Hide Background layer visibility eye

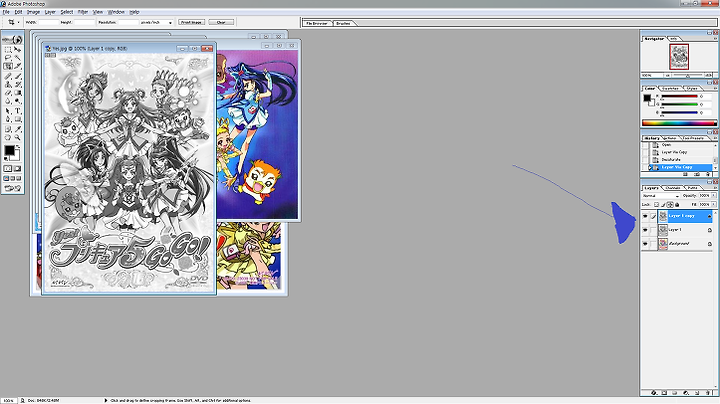[x=645, y=244]
